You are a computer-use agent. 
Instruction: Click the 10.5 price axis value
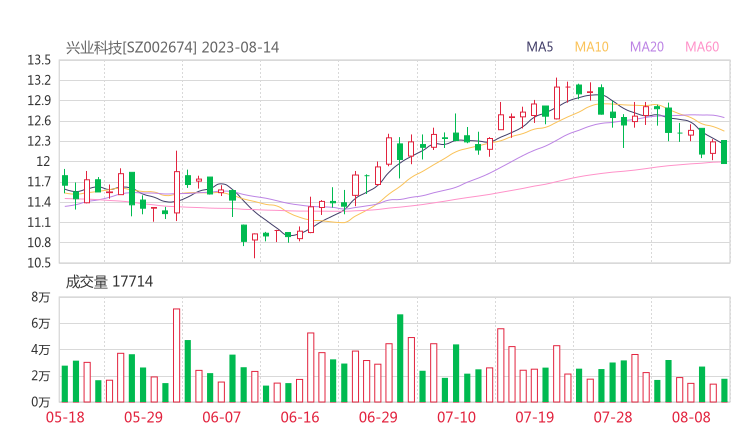click(39, 263)
